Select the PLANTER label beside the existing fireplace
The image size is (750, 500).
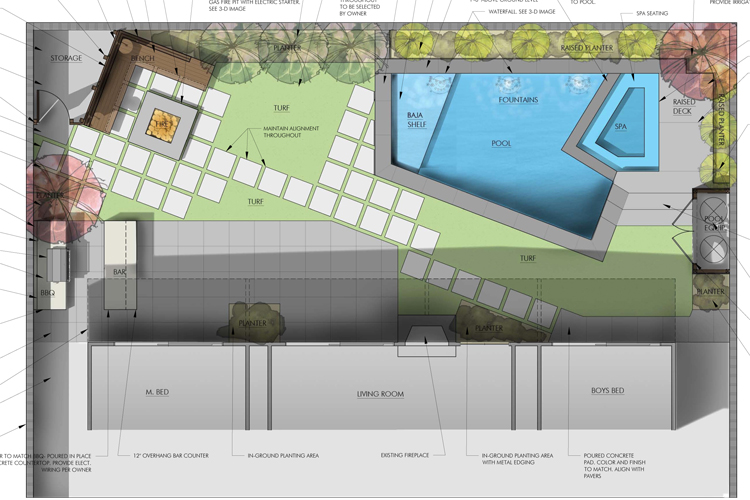pyautogui.click(x=489, y=328)
